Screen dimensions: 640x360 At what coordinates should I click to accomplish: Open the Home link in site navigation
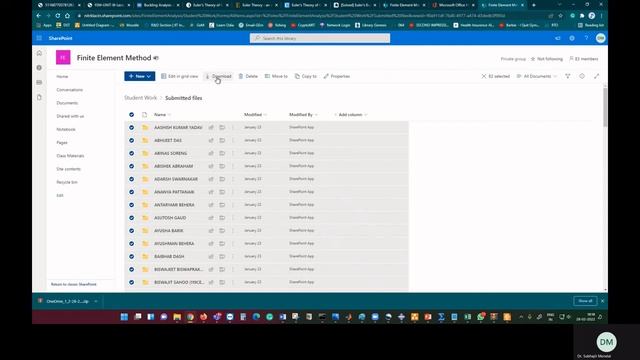click(62, 77)
